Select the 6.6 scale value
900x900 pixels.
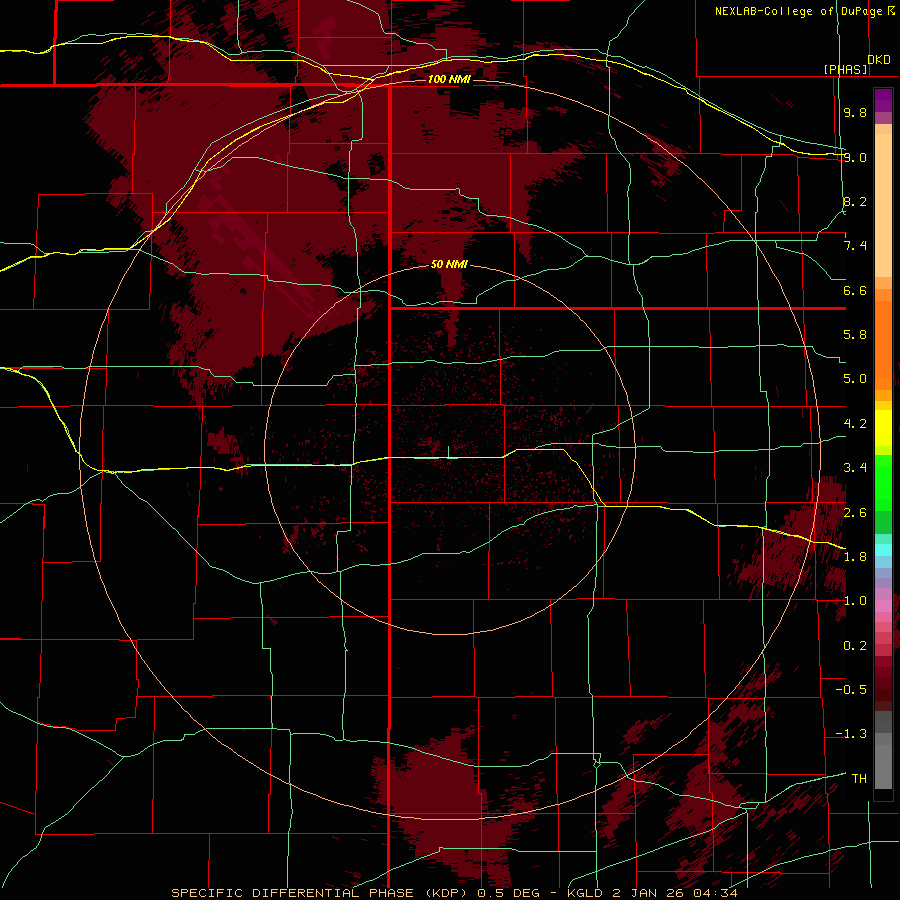855,290
